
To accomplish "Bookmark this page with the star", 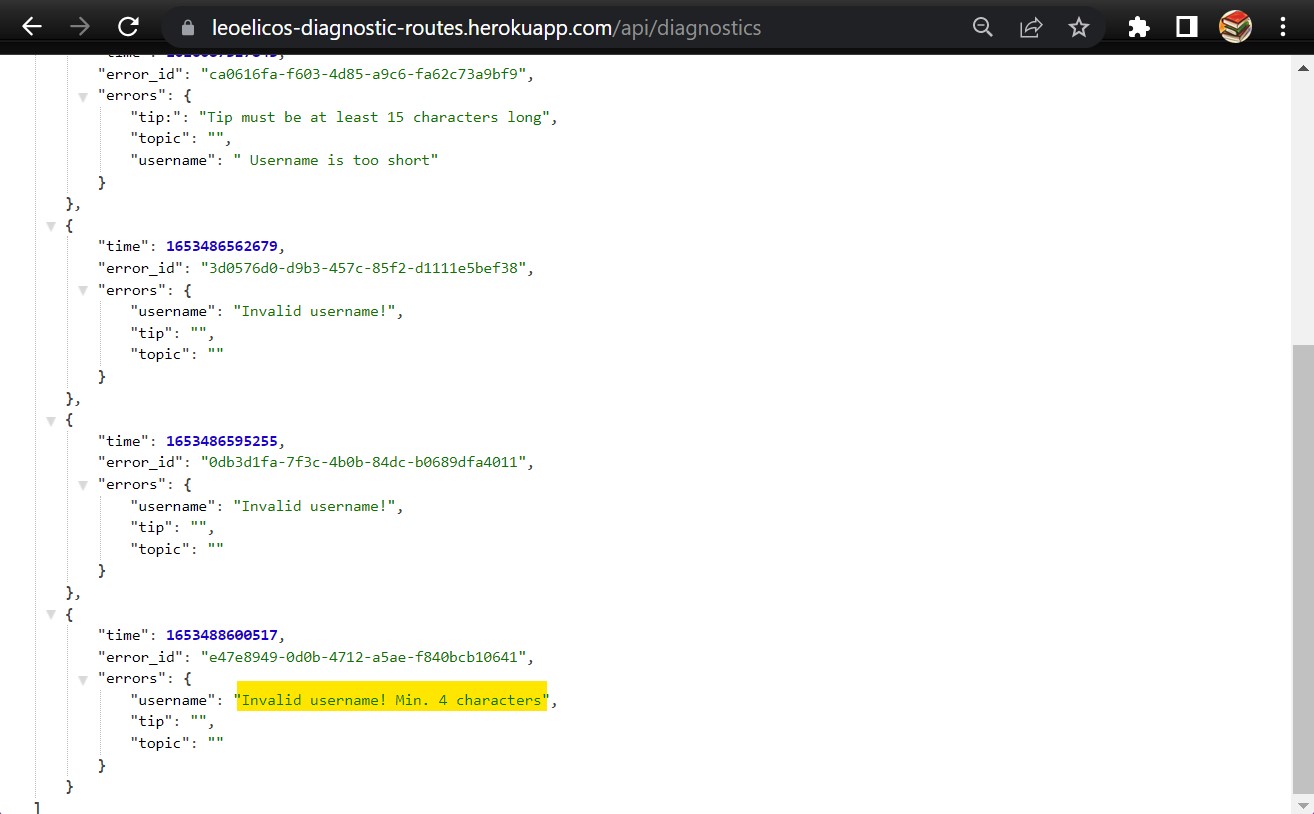I will click(x=1078, y=28).
